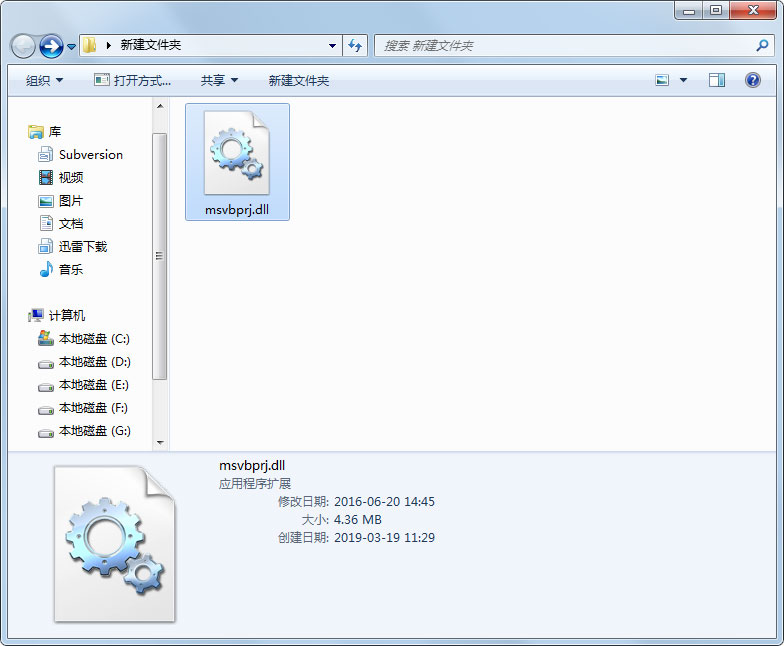Open 本地磁盘 (E:)
This screenshot has width=784, height=646.
click(94, 384)
